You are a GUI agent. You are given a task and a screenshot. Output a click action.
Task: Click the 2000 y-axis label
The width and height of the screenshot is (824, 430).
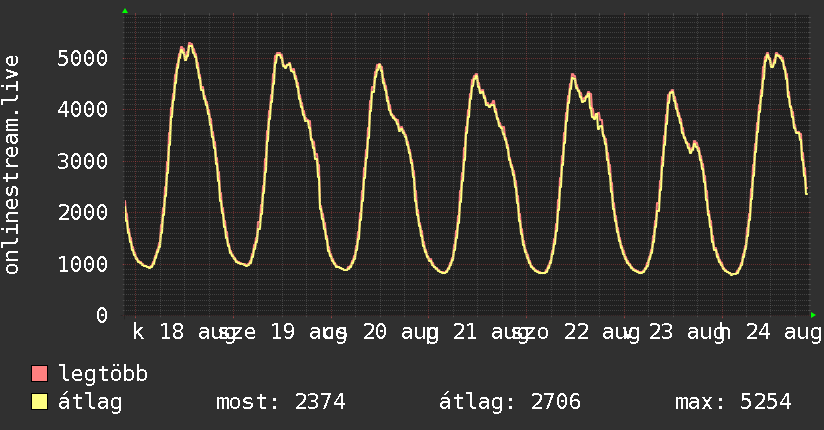coord(83,212)
